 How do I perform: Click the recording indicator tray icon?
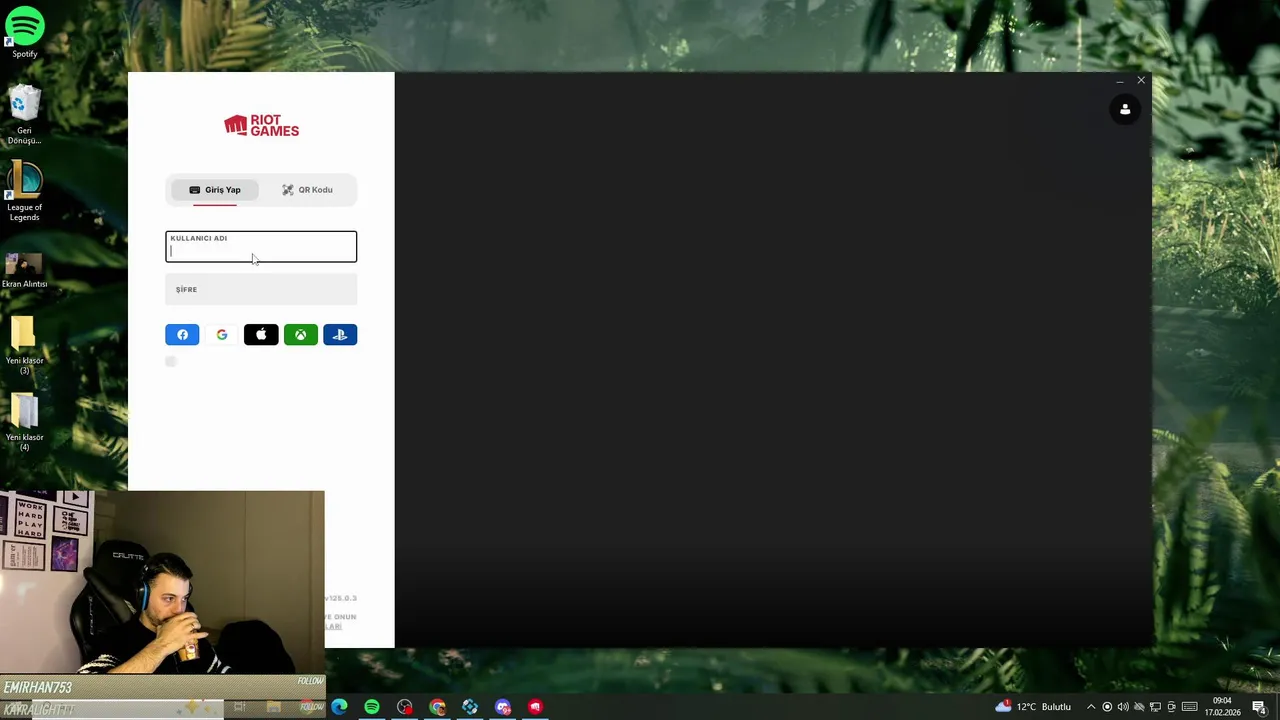click(x=1107, y=707)
